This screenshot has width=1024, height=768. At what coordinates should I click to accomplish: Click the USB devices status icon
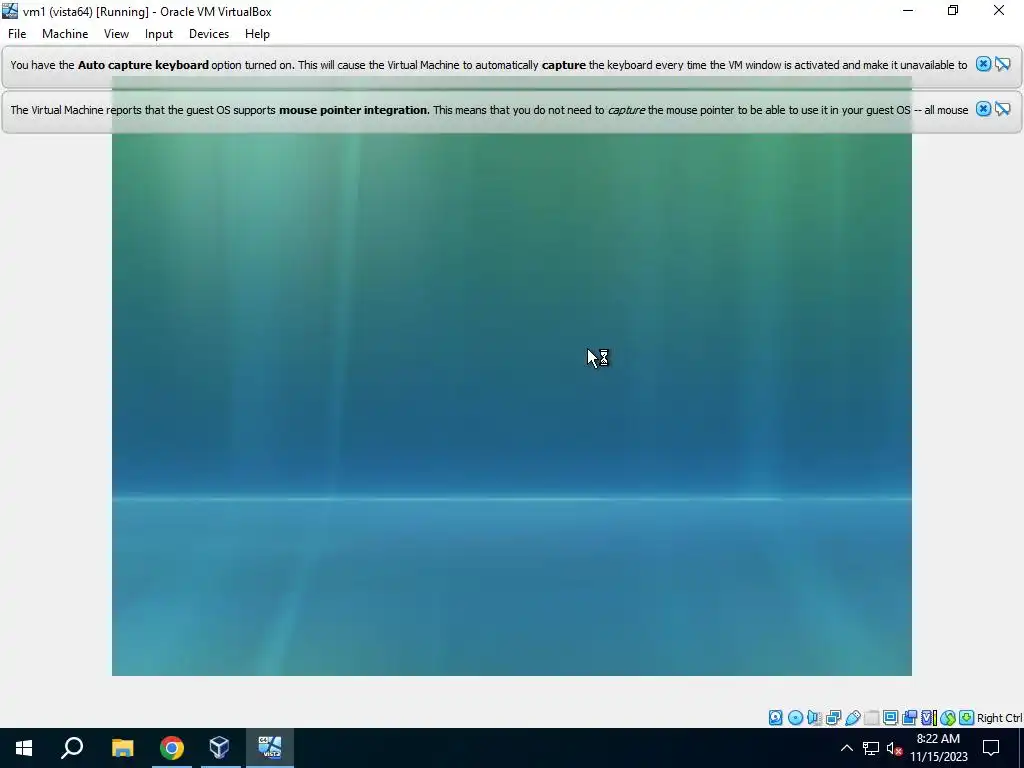[x=853, y=718]
